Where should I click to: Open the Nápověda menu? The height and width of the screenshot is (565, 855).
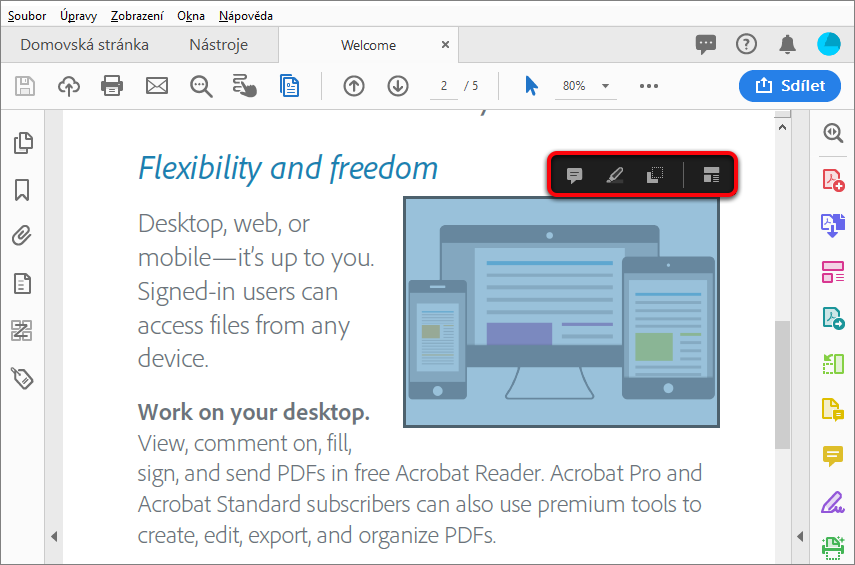245,16
